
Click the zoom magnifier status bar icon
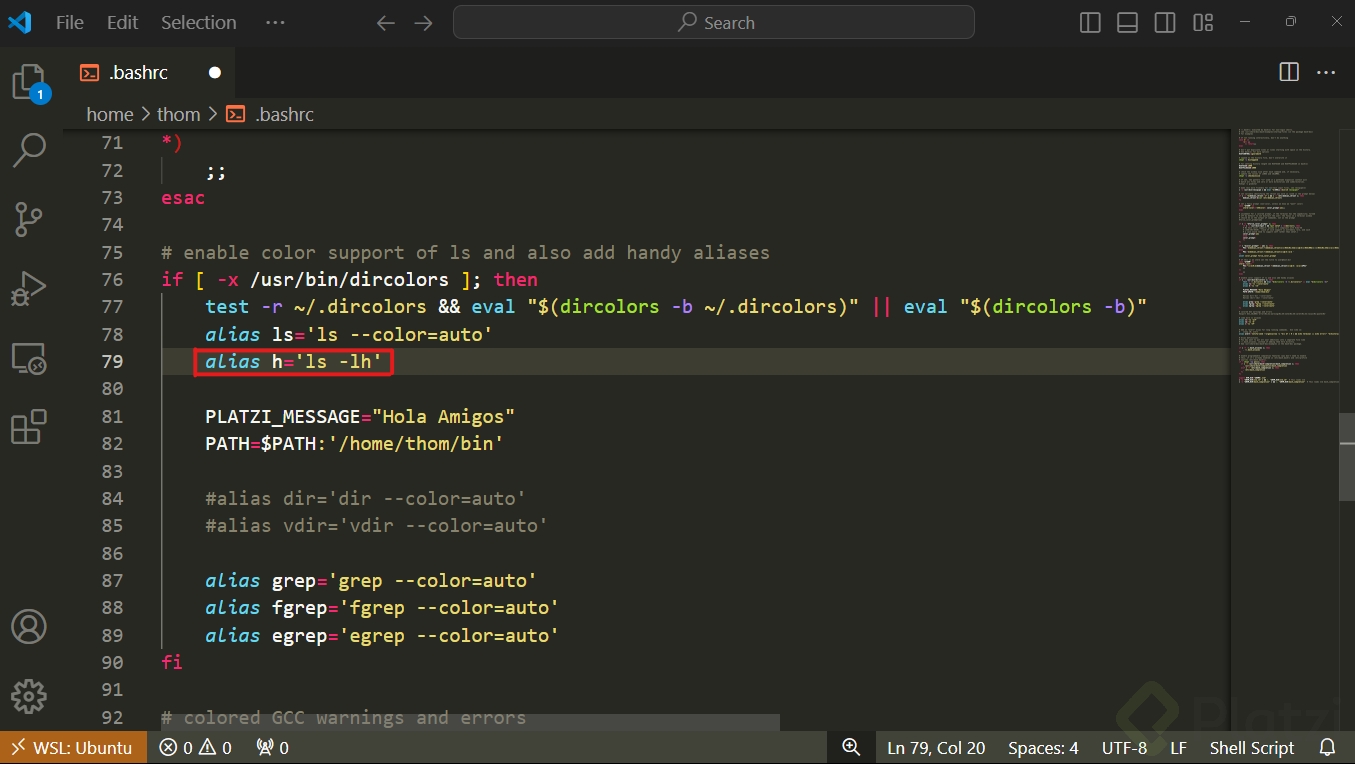[851, 747]
